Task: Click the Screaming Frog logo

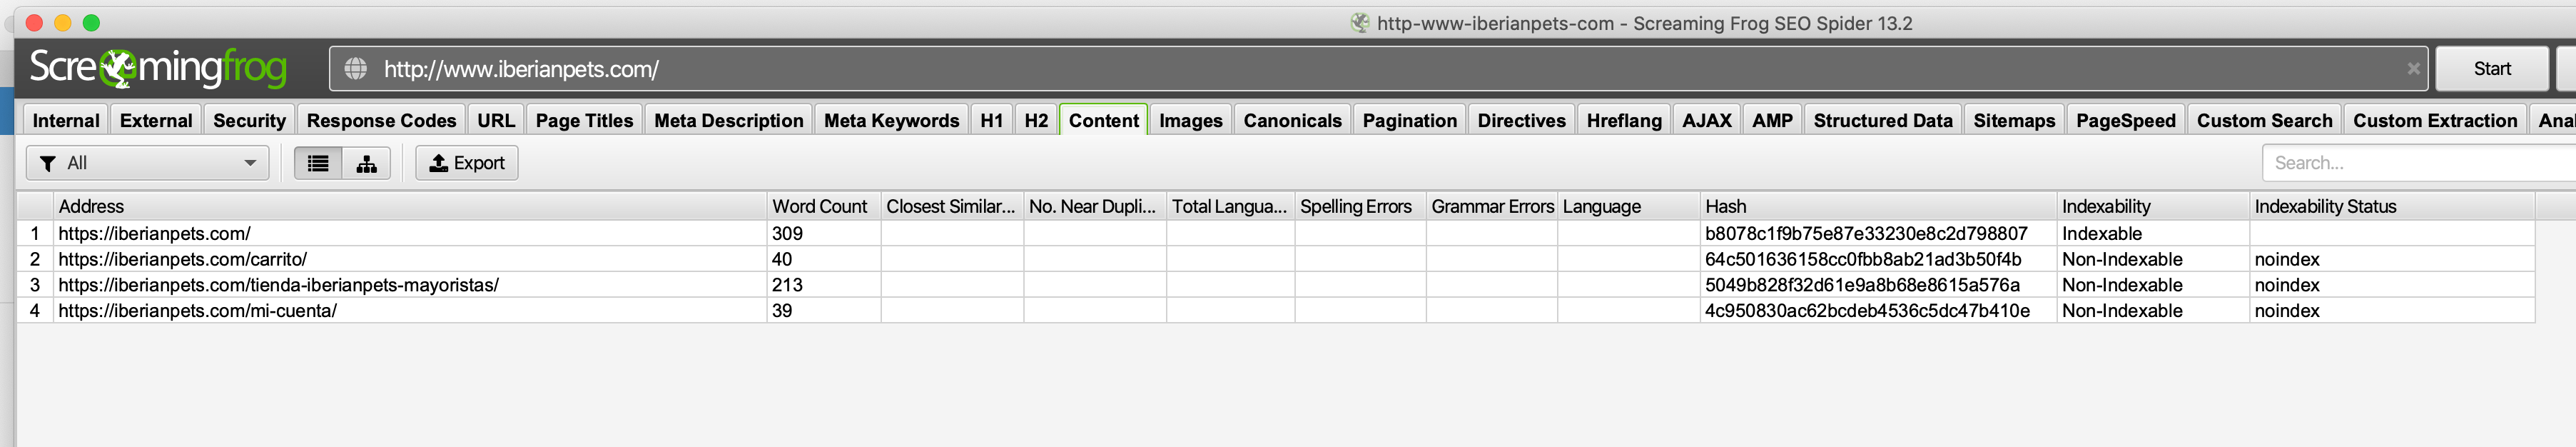Action: click(x=158, y=67)
